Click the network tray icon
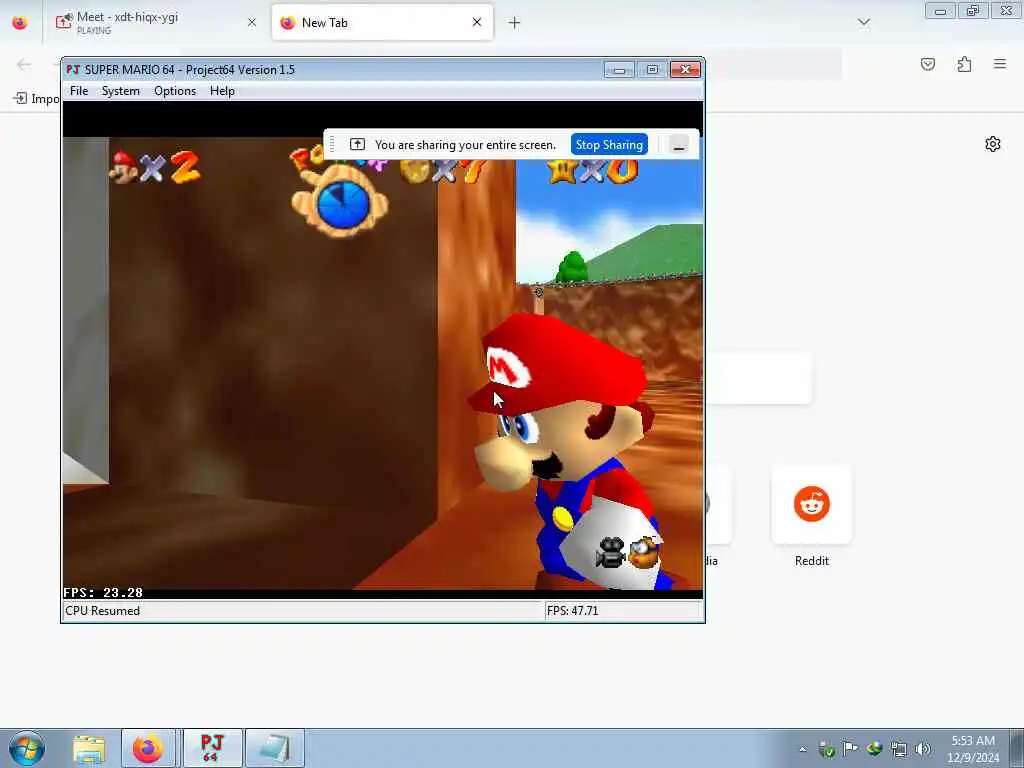 click(x=899, y=750)
